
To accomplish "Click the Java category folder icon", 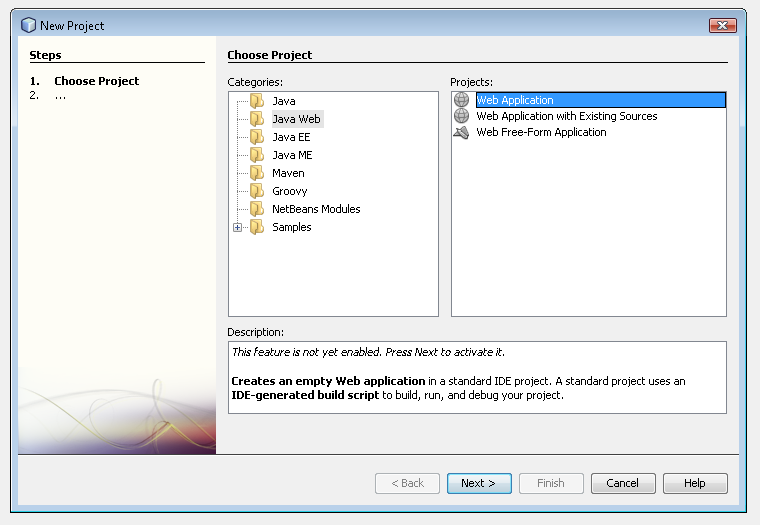I will pyautogui.click(x=257, y=101).
